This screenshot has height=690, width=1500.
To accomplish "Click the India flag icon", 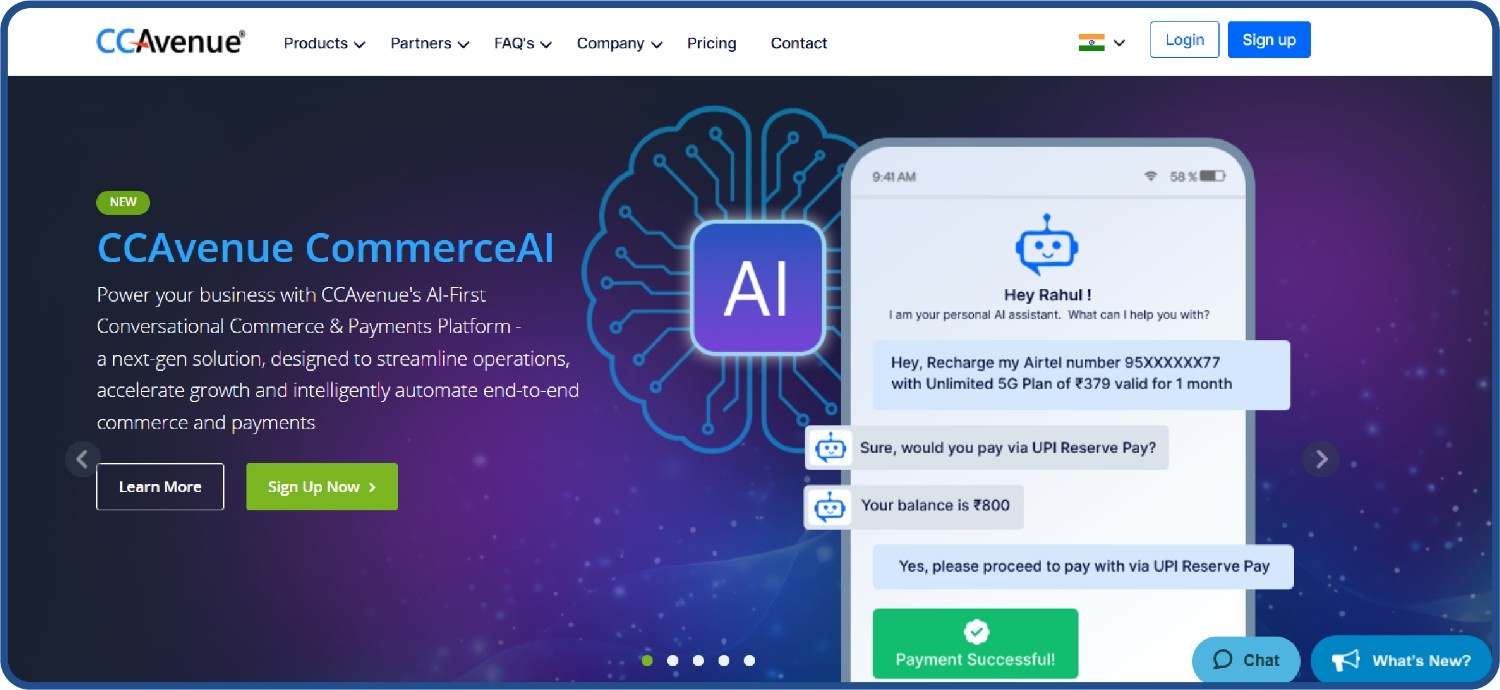I will point(1091,42).
